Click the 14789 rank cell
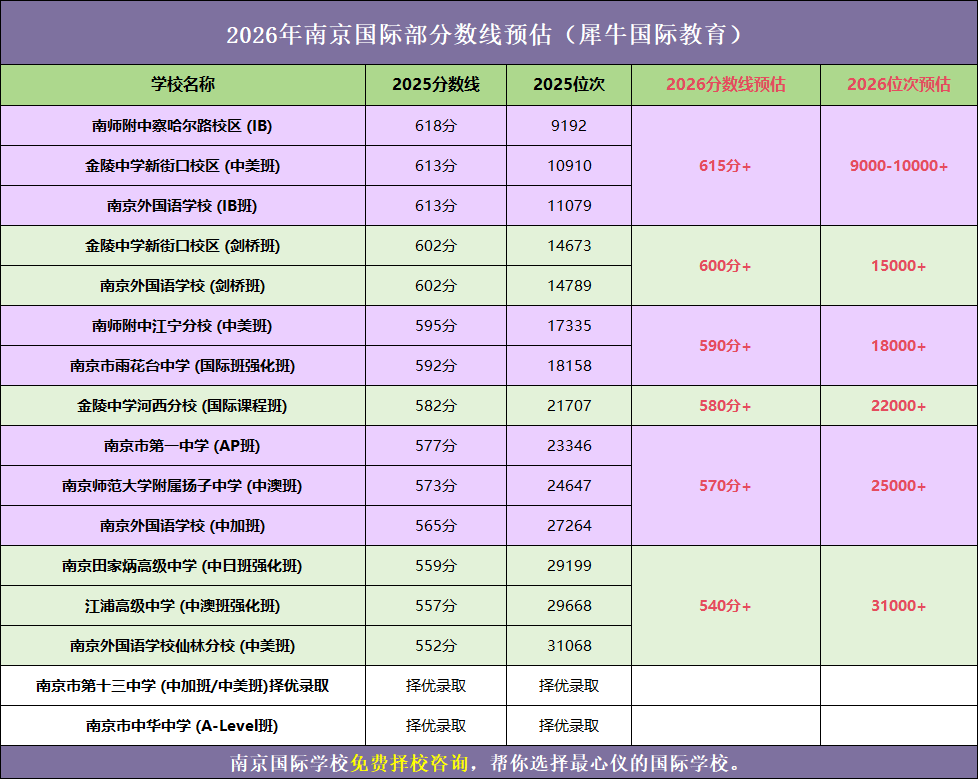Viewport: 978px width, 779px height. (569, 286)
